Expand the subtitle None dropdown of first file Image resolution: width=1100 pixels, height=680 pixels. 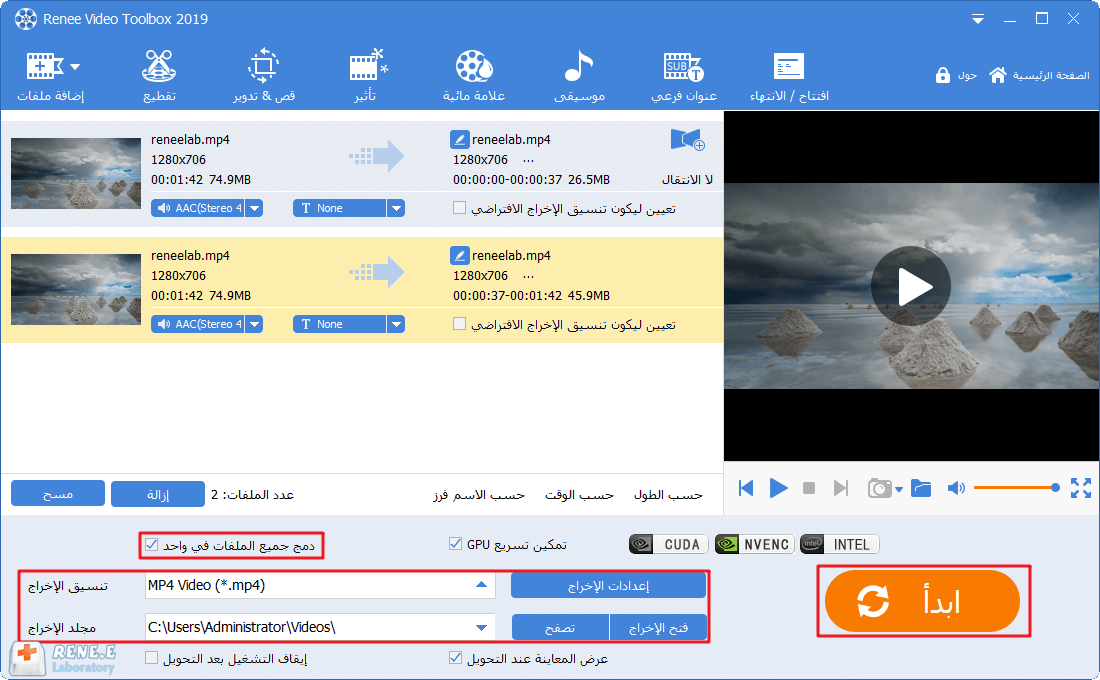(396, 208)
